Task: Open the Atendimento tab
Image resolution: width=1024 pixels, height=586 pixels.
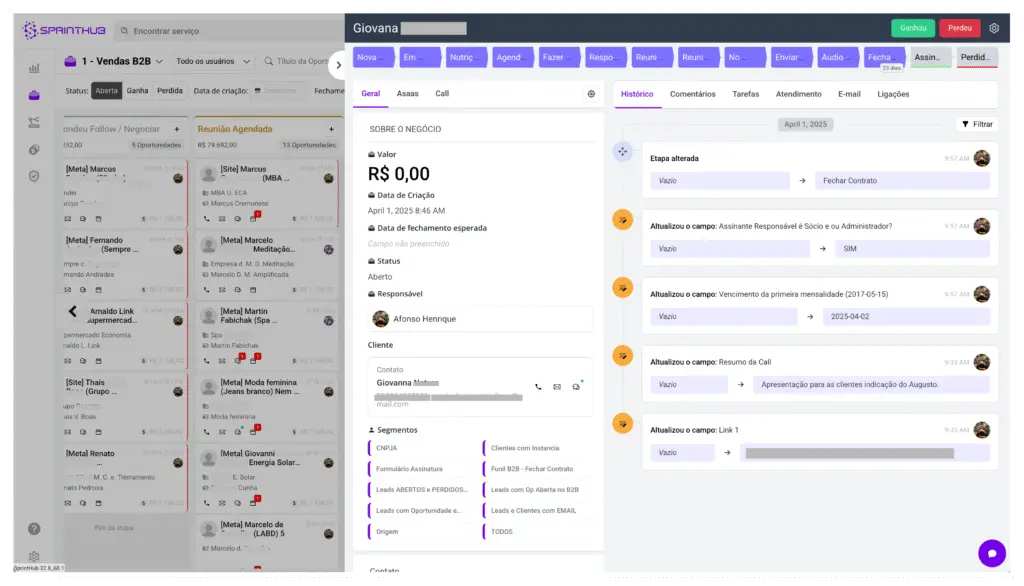Action: point(798,94)
